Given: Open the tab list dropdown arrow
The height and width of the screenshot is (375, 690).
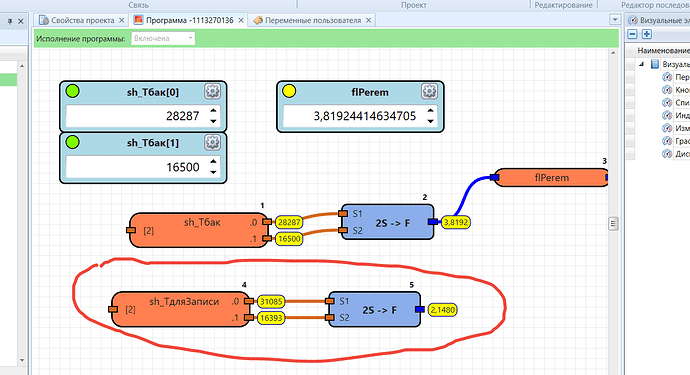Looking at the screenshot, I should click(x=615, y=20).
